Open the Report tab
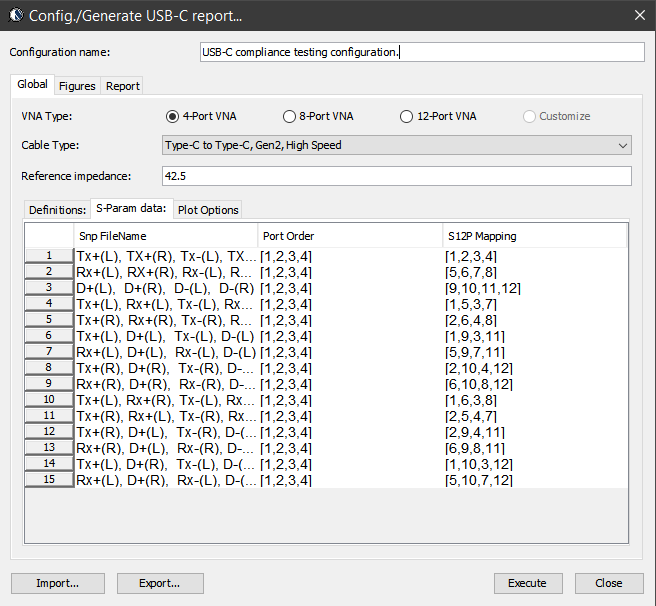The height and width of the screenshot is (606, 656). pyautogui.click(x=123, y=86)
